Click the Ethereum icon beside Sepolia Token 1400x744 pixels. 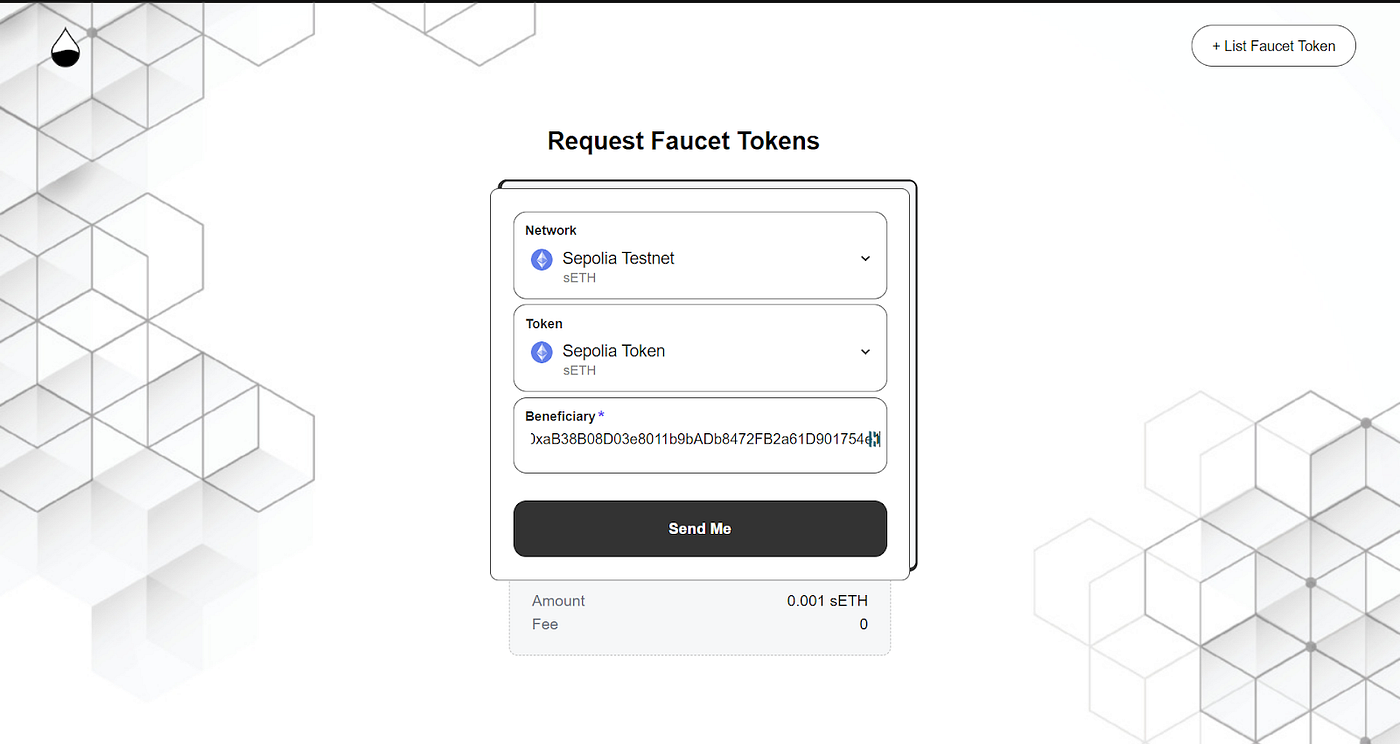541,351
